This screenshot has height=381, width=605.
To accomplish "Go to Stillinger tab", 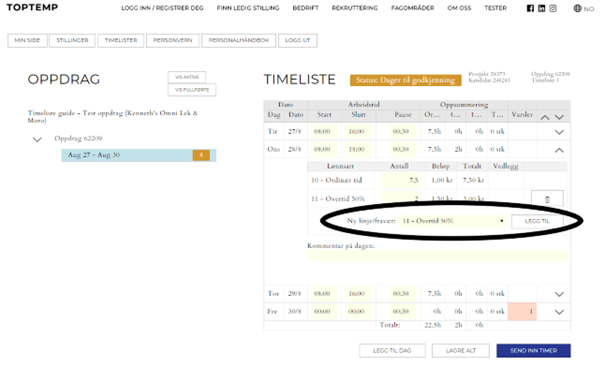I will (x=72, y=41).
